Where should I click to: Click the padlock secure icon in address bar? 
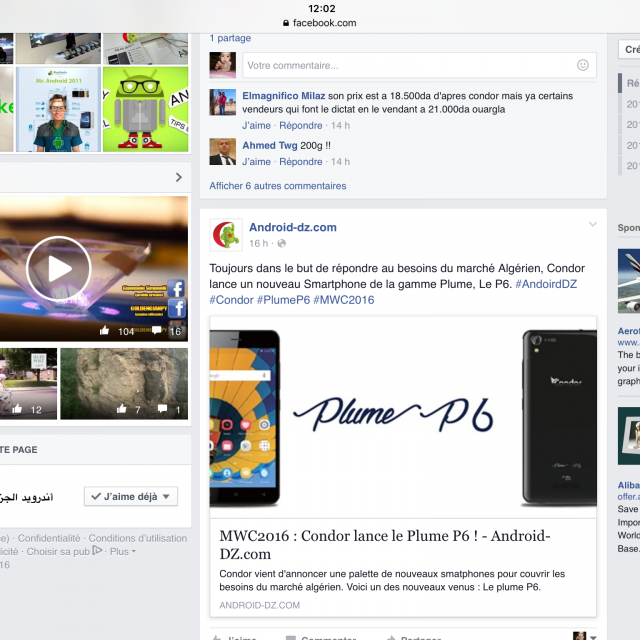(x=286, y=23)
